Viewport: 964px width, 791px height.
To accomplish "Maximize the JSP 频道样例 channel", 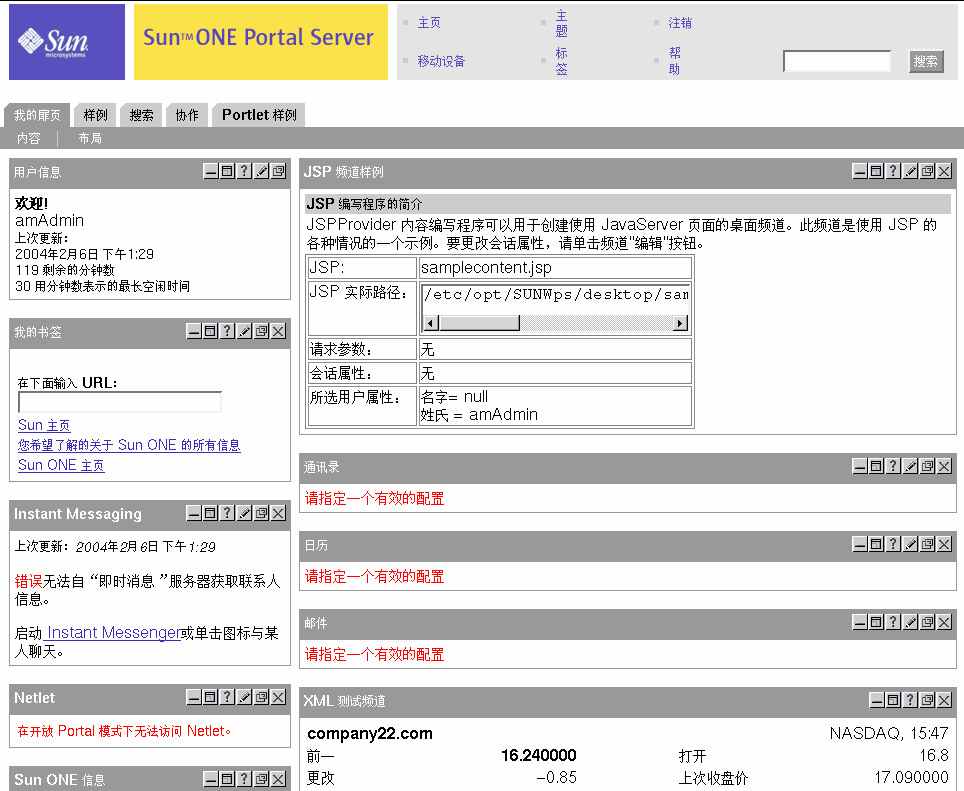I will pyautogui.click(x=876, y=171).
